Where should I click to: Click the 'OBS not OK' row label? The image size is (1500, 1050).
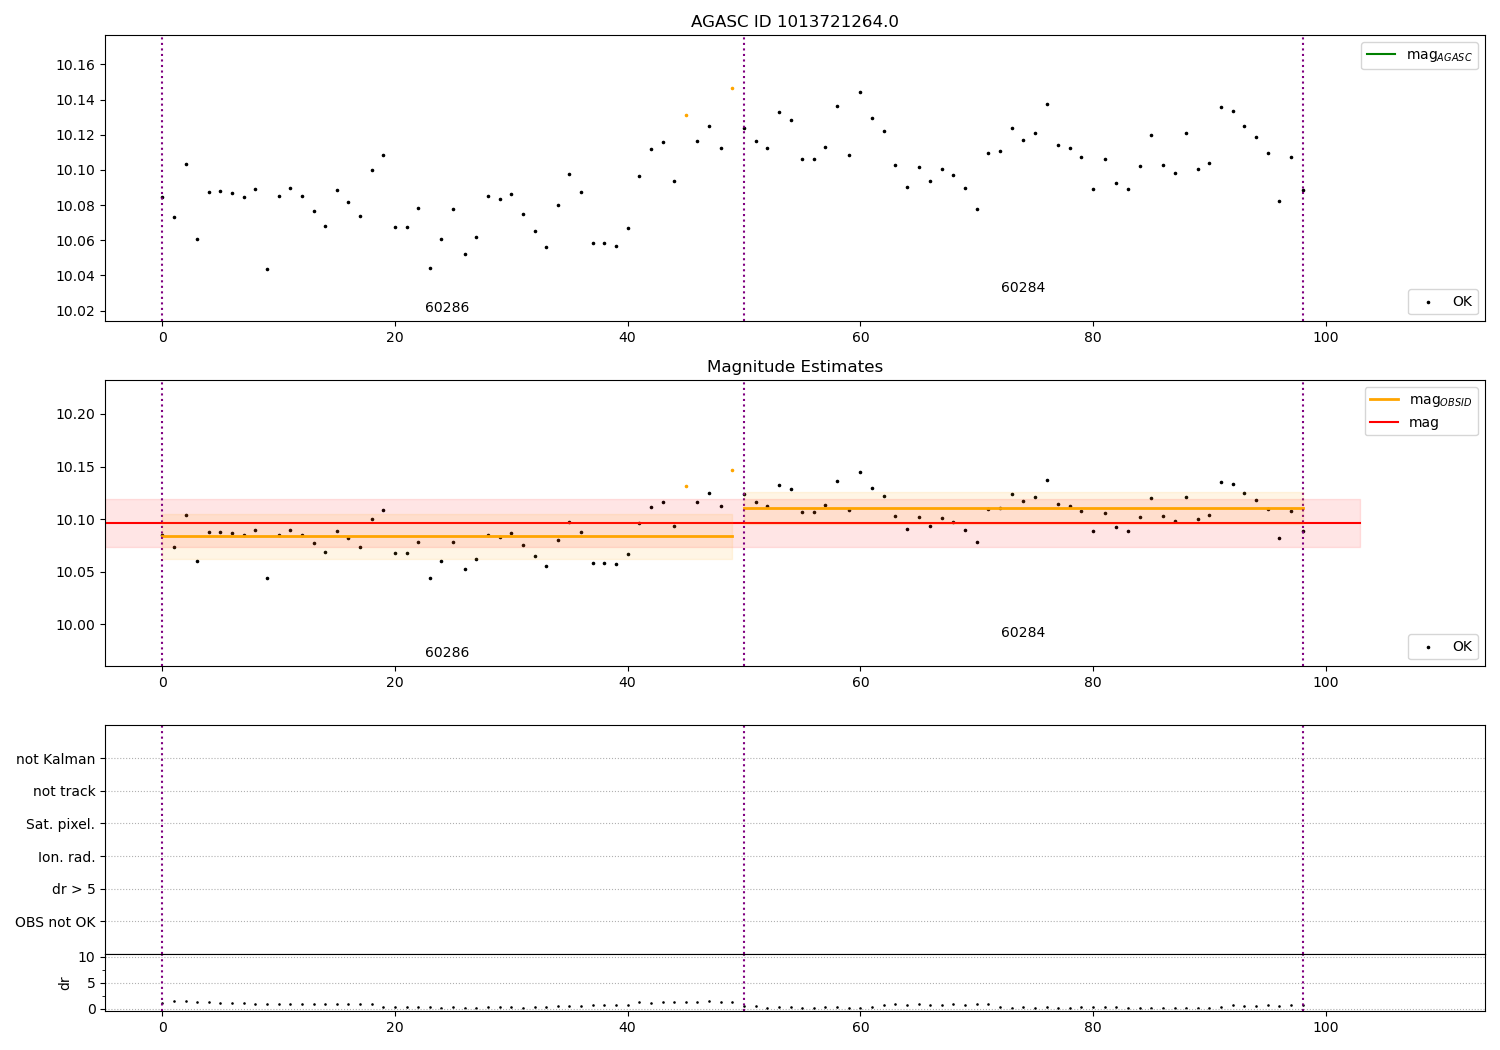(x=56, y=922)
